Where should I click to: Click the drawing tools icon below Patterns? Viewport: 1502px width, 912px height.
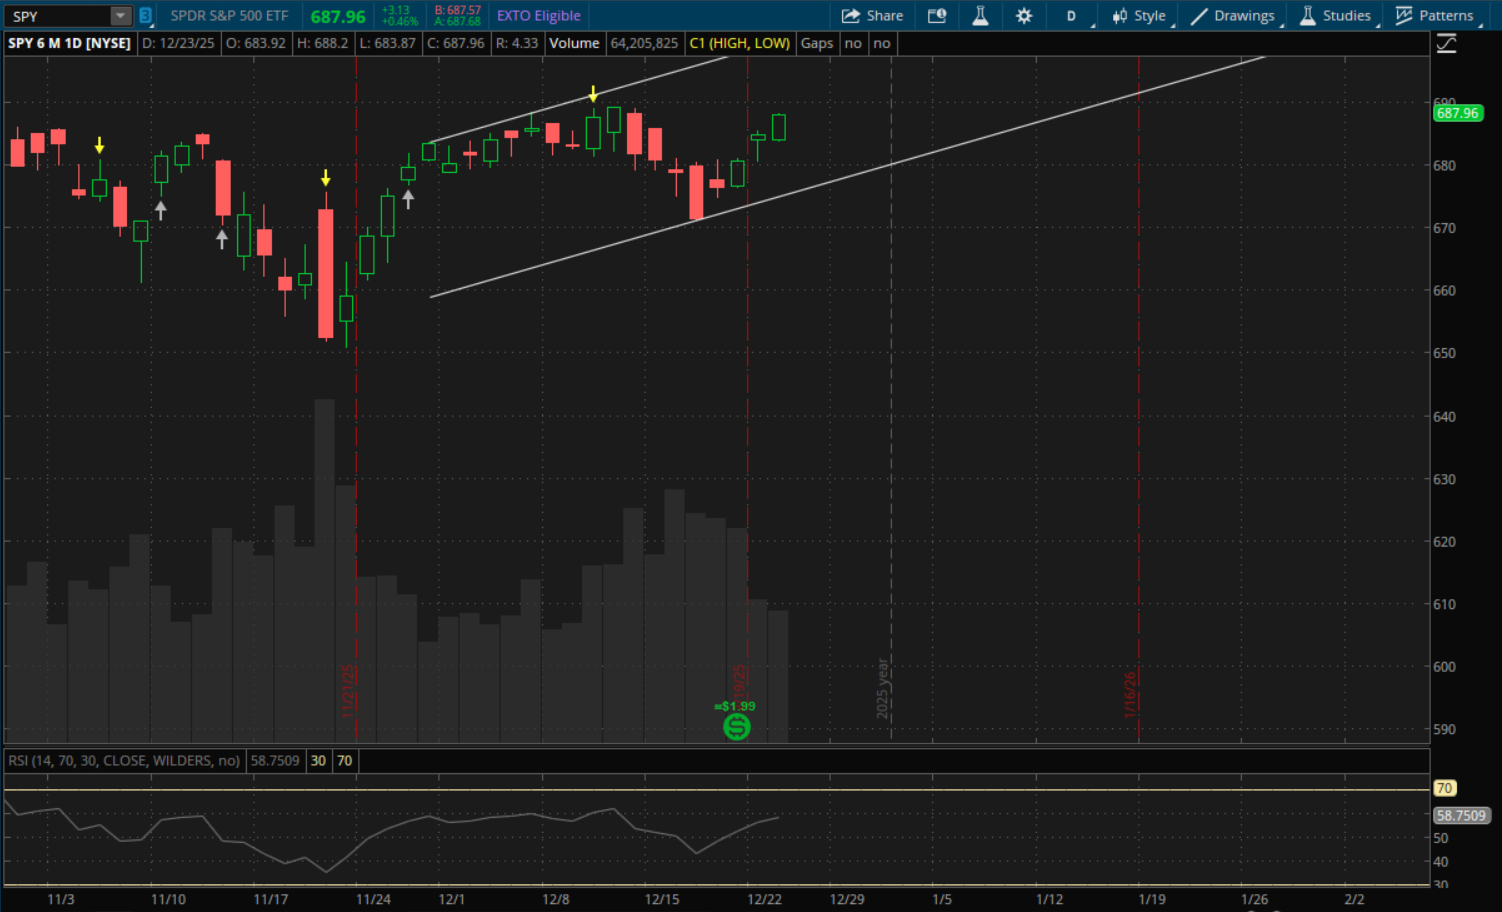point(1446,44)
